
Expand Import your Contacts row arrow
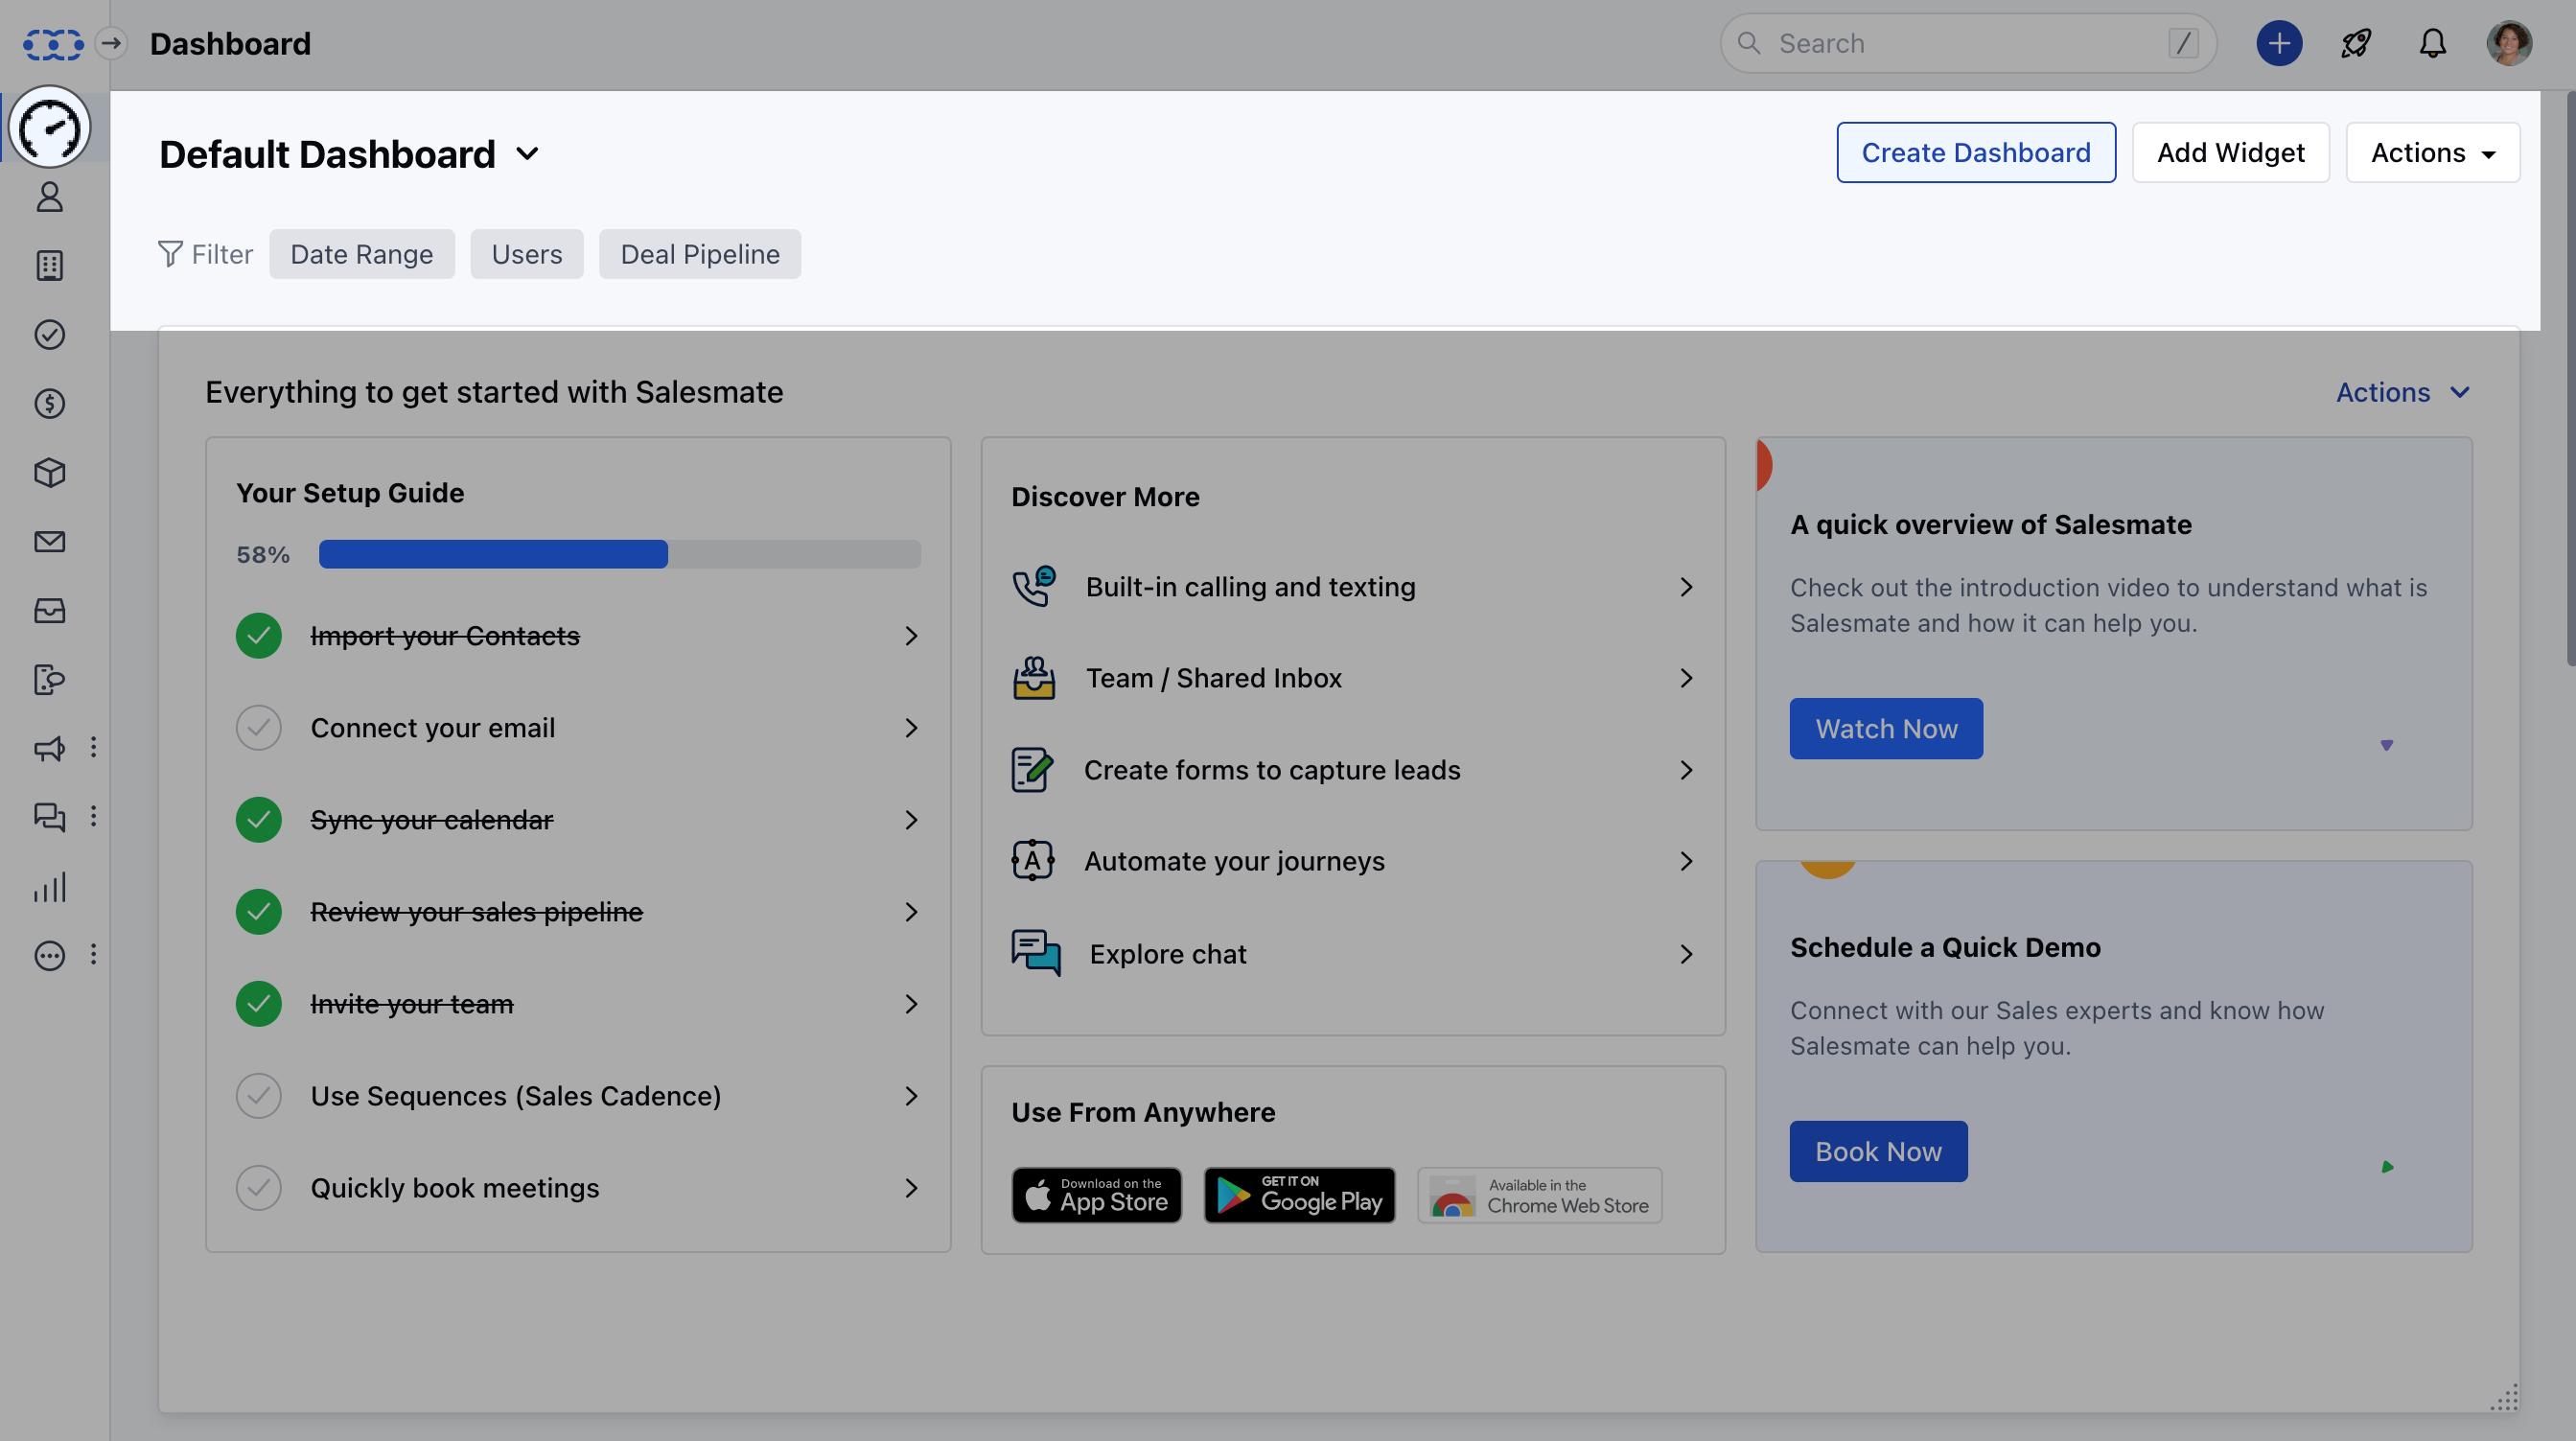(911, 636)
